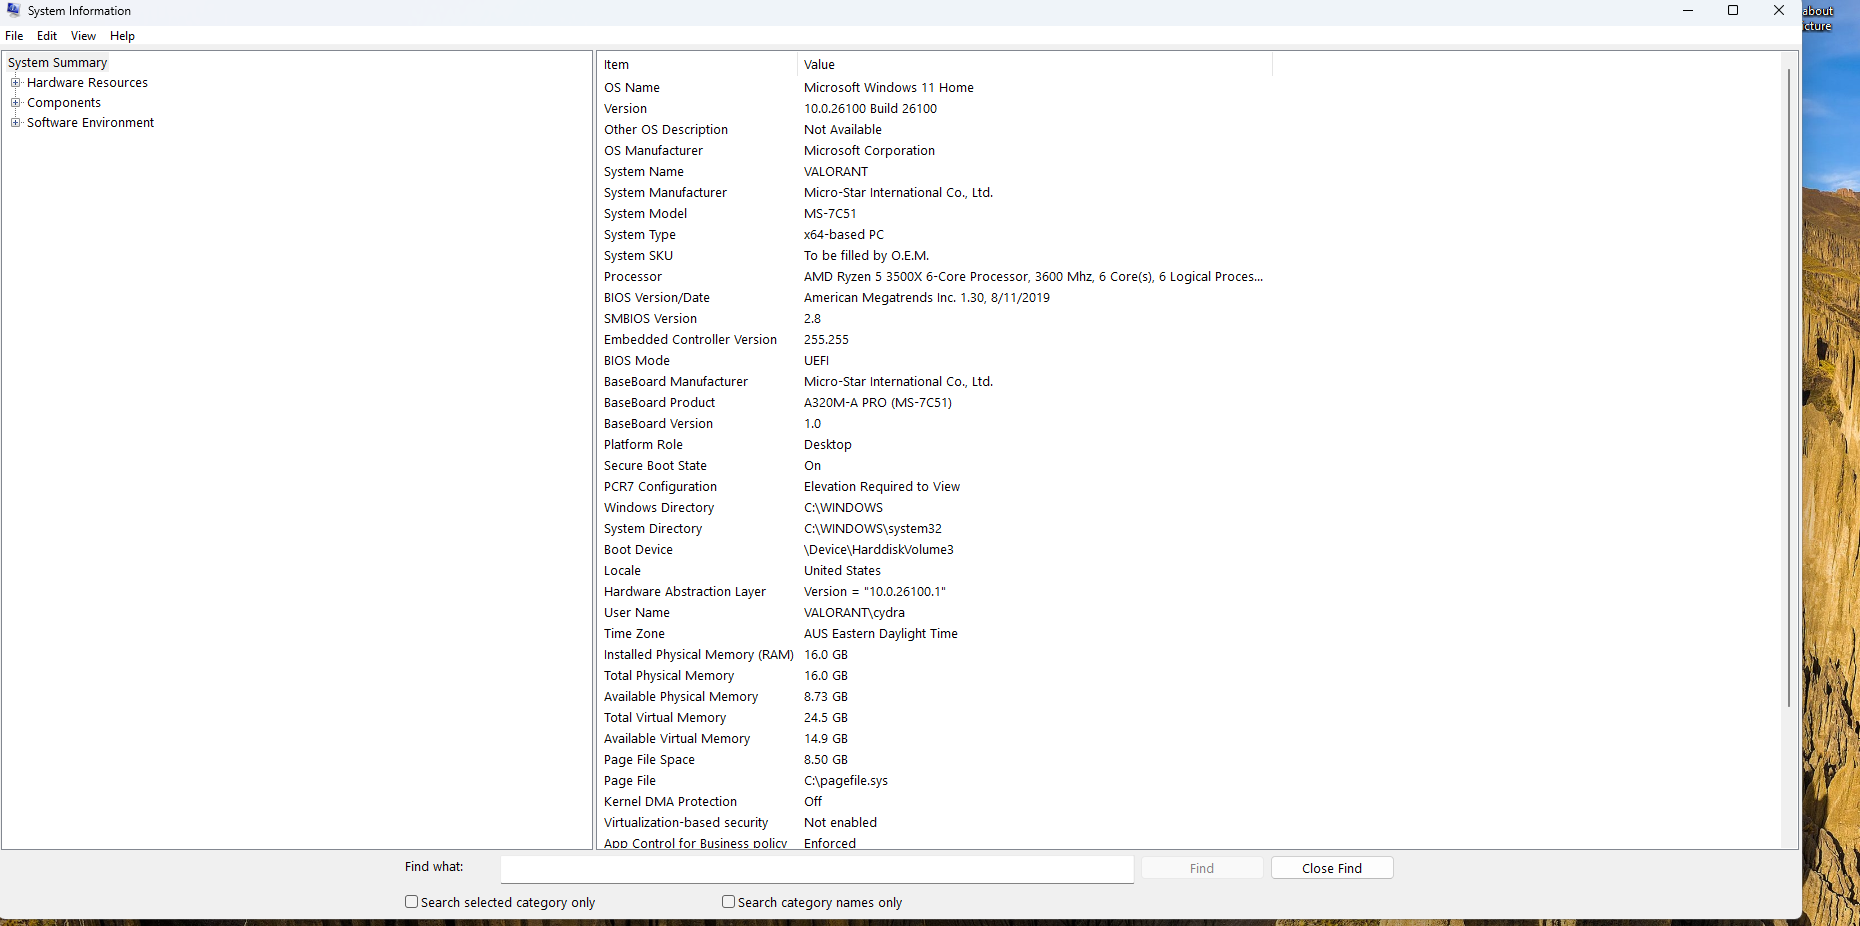Screen dimensions: 1860x926
Task: Click the Locale item
Action: pos(622,571)
